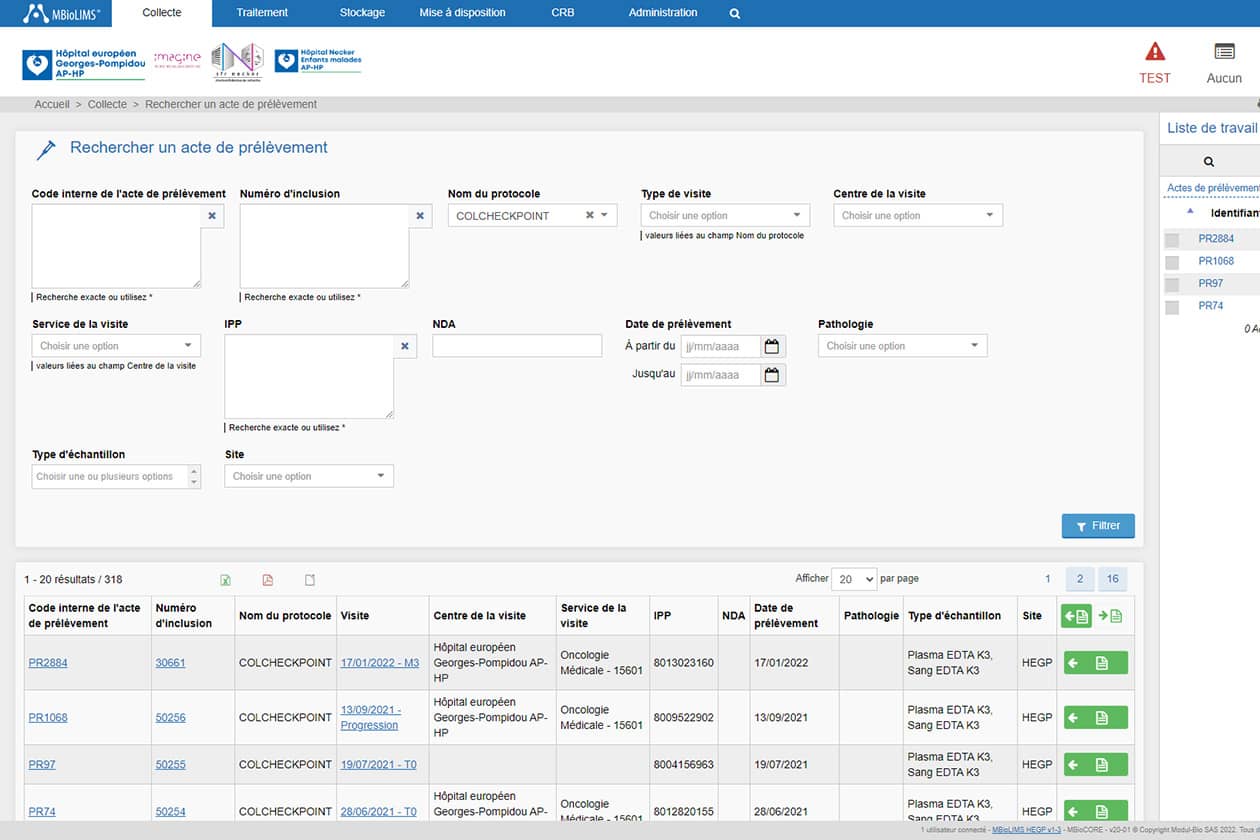Viewport: 1260px width, 840px height.
Task: Open calendar for À partir du date
Action: (772, 346)
